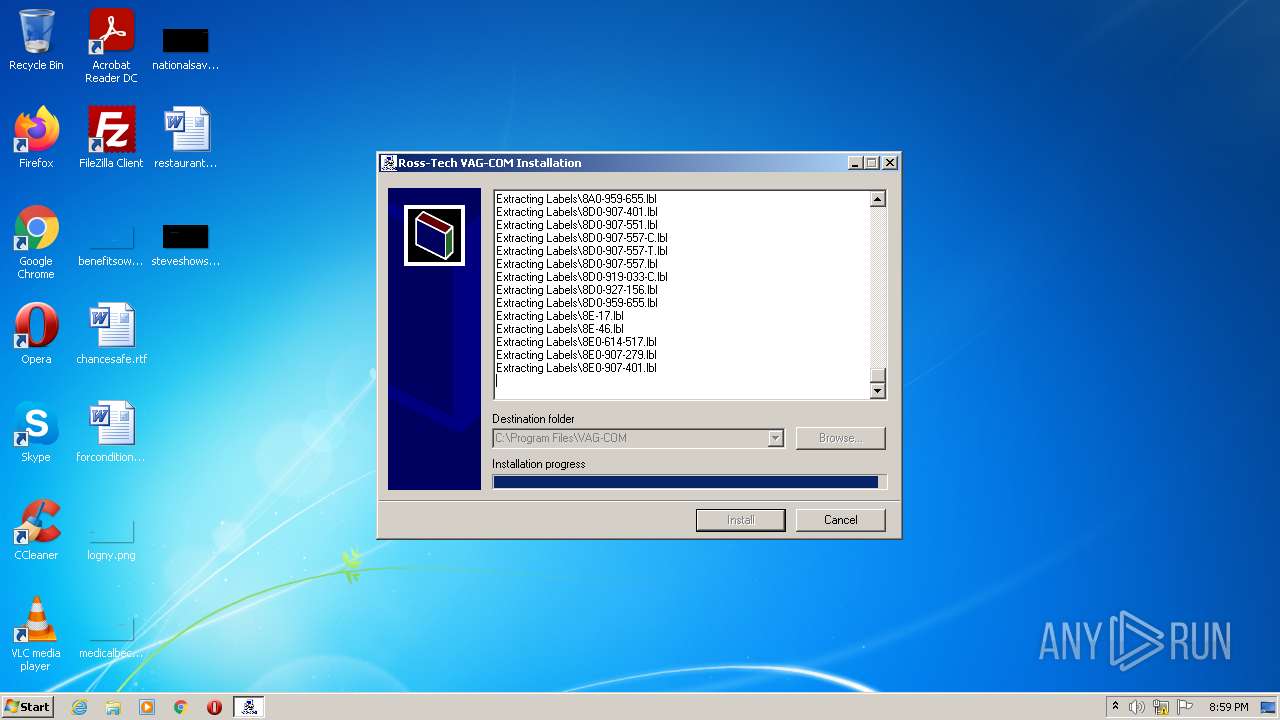Open Windows Explorer taskbar icon
This screenshot has height=720, width=1280.
tap(113, 707)
